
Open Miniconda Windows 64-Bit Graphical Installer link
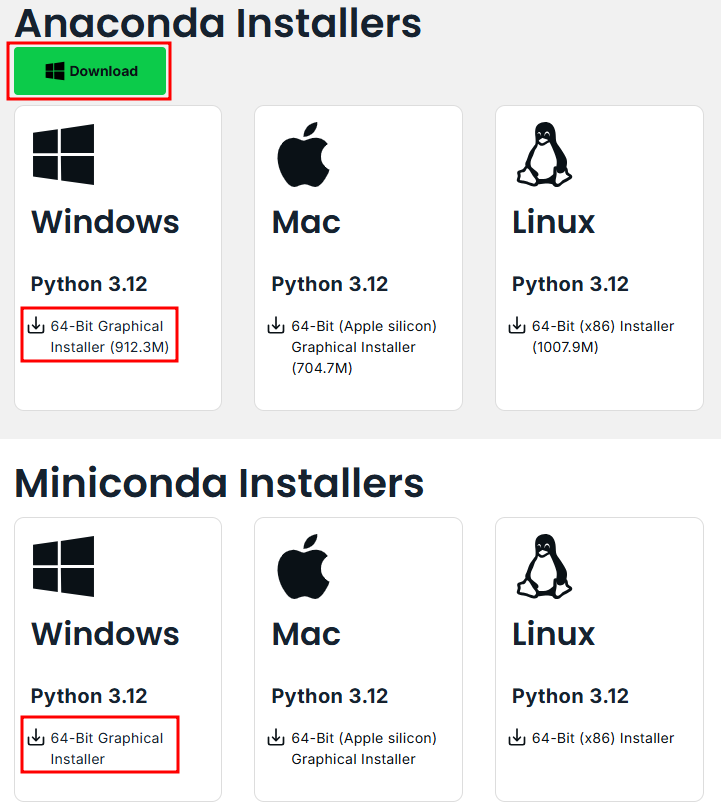pyautogui.click(x=107, y=748)
